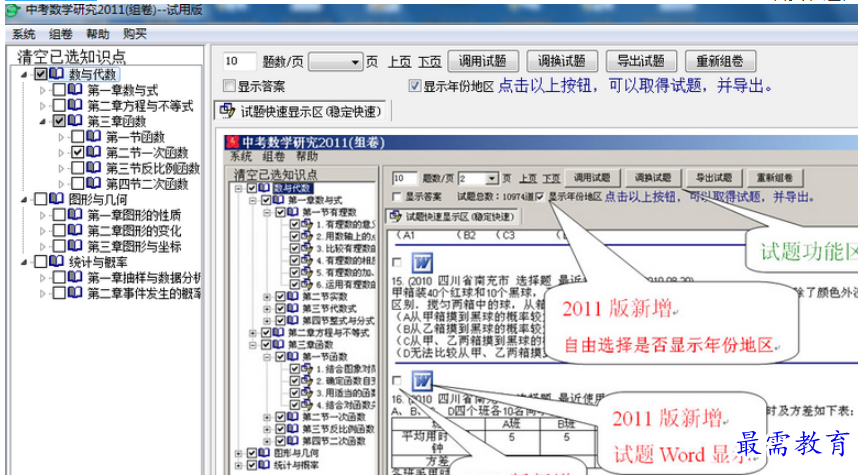The image size is (858, 475).
Task: Uncheck the 第三章函数 checkbox
Action: point(59,121)
